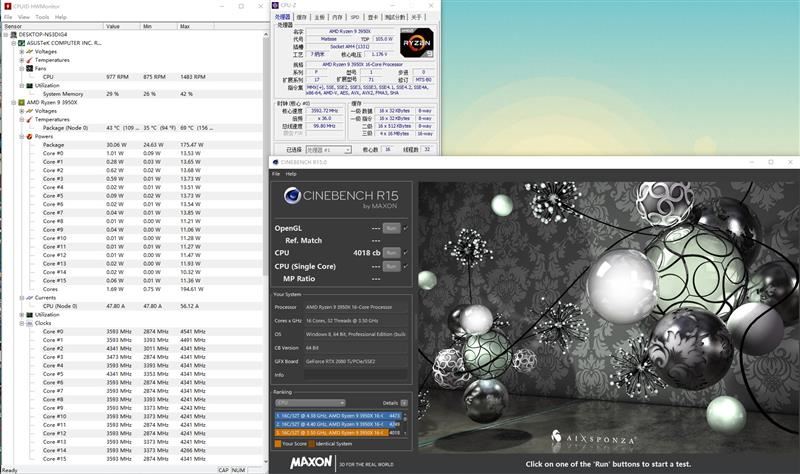Collapse the AMD Ryzen 9 3950X node
Image resolution: width=800 pixels, height=474 pixels.
point(14,103)
